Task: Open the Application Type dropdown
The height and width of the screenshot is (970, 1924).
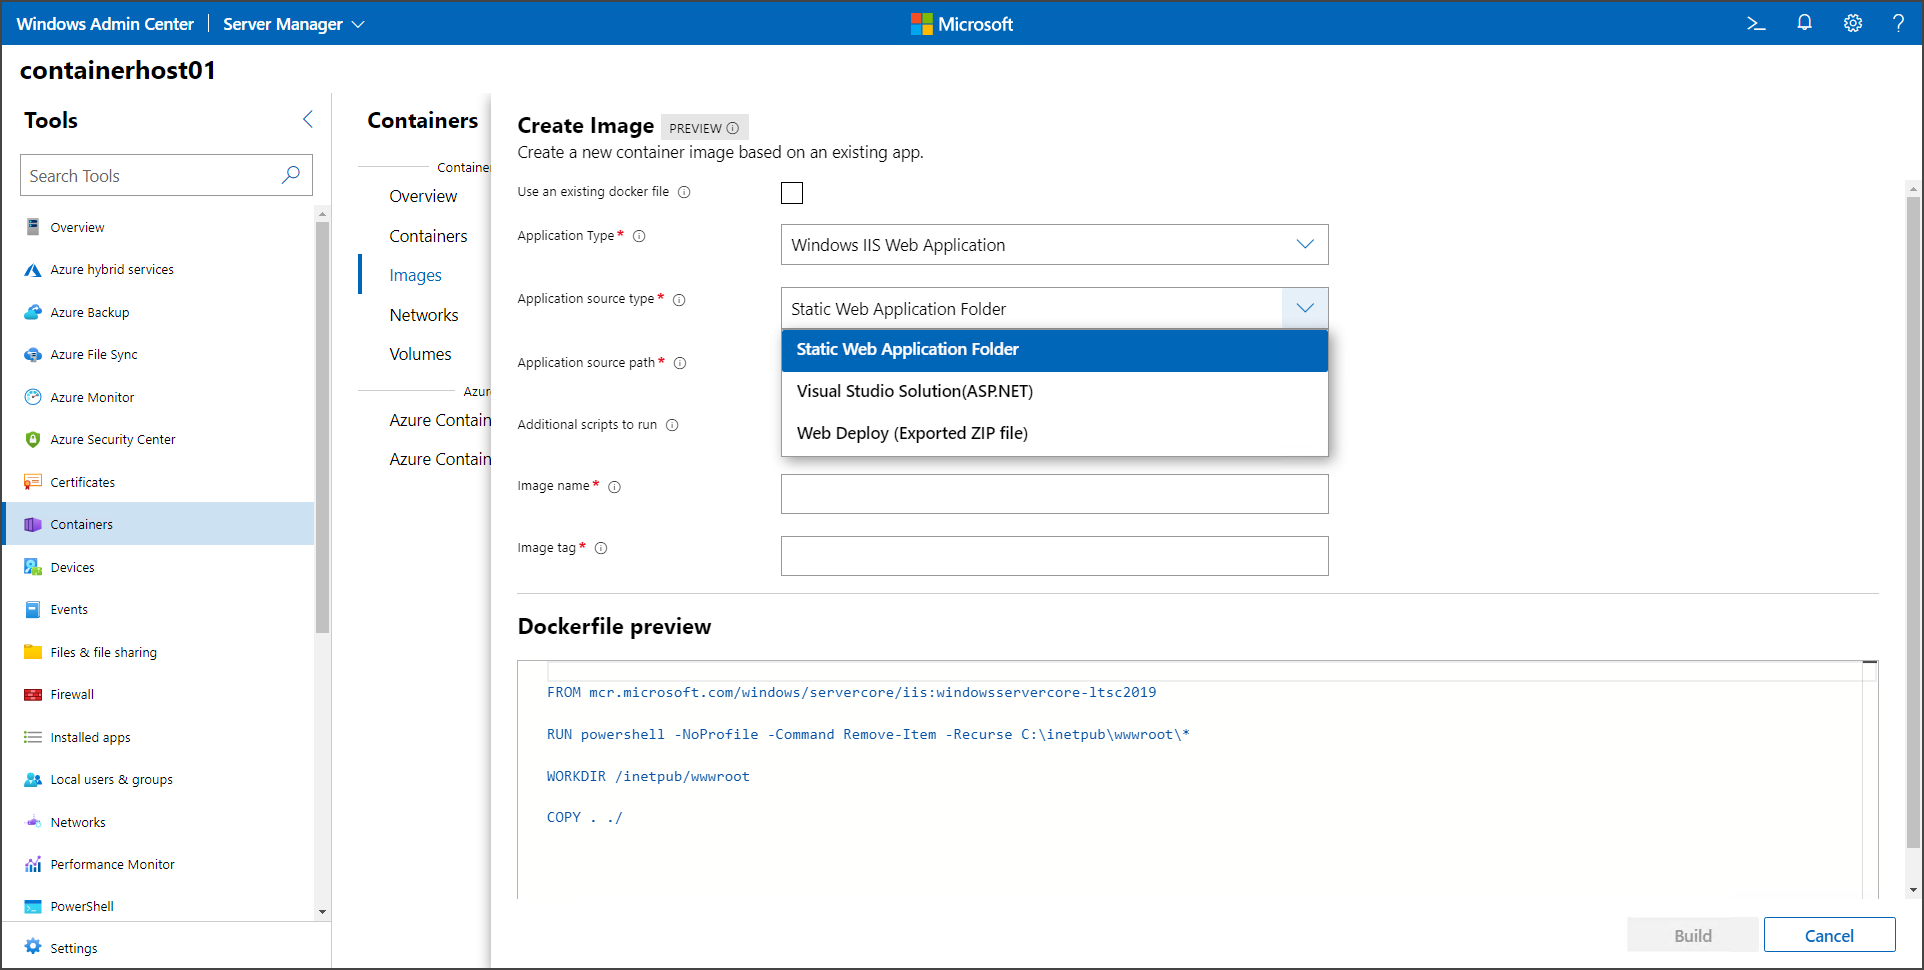Action: click(1054, 245)
